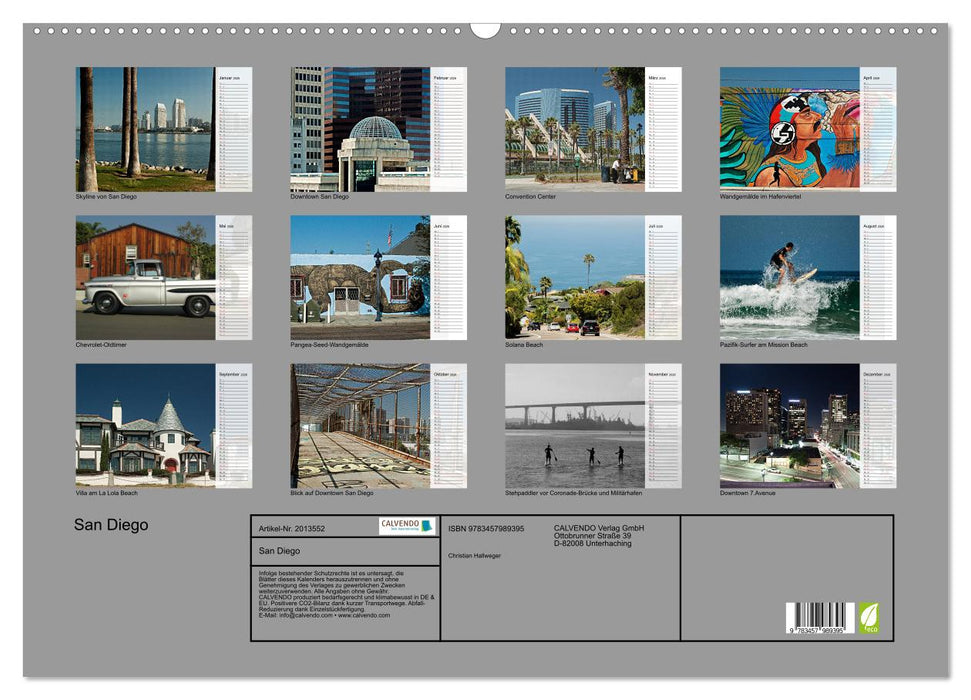This screenshot has width=971, height=700.
Task: Select the Pazifik-Surfer am Mission Beach photo
Action: point(790,280)
